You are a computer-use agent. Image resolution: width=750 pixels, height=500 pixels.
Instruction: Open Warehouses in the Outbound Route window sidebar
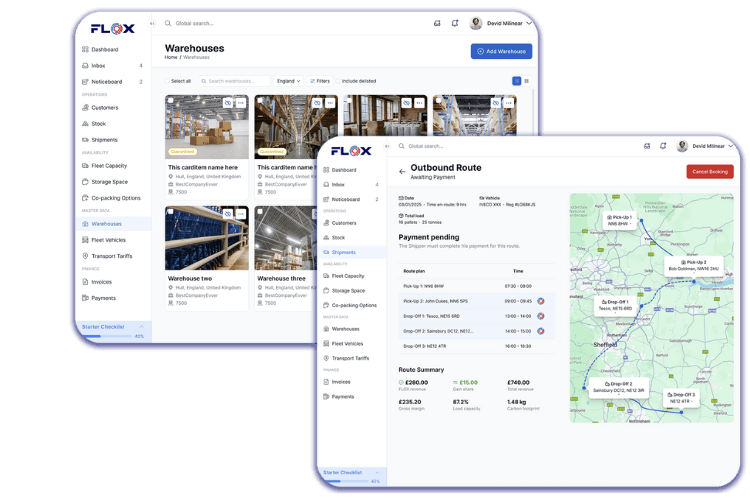[x=342, y=329]
